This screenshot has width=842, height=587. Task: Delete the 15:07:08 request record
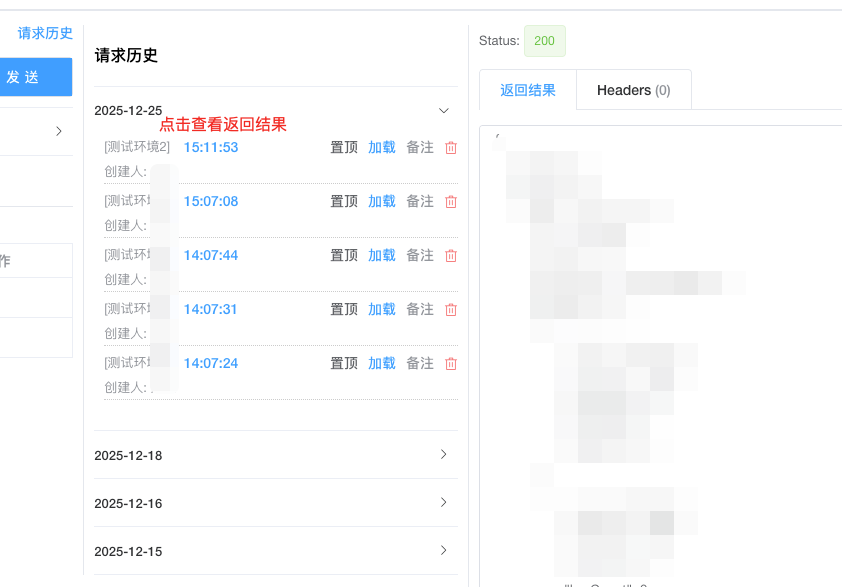click(x=451, y=202)
